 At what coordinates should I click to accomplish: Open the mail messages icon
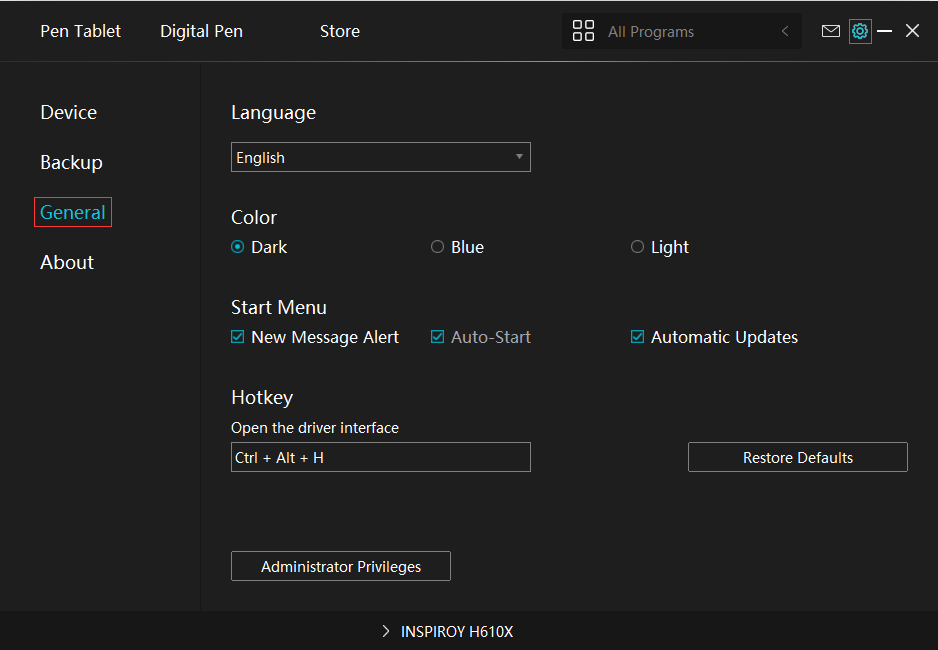(x=830, y=31)
